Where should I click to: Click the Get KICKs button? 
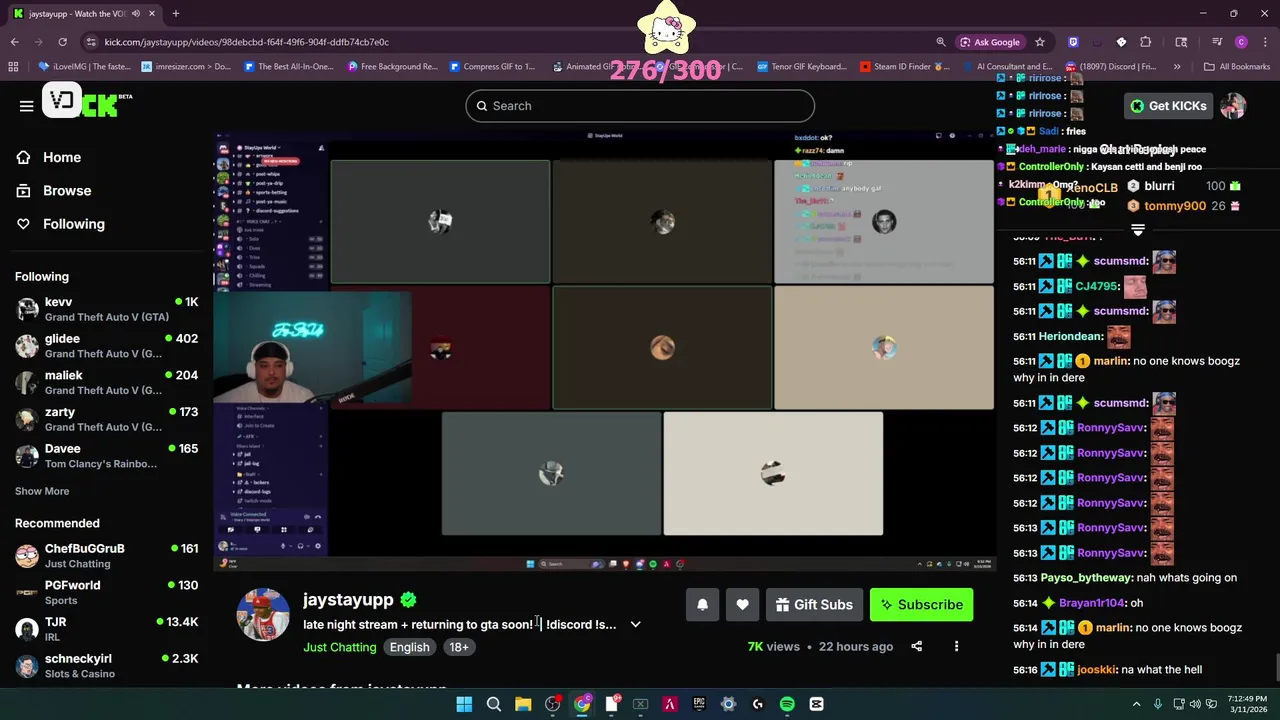pyautogui.click(x=1168, y=106)
